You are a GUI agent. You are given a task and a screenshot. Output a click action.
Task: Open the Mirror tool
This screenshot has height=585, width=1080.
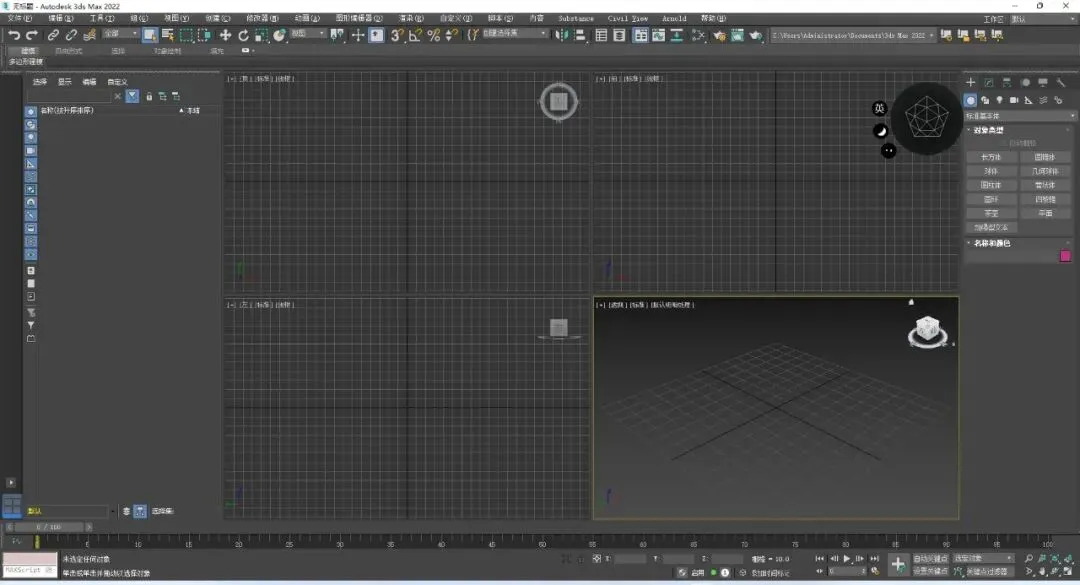[x=561, y=35]
